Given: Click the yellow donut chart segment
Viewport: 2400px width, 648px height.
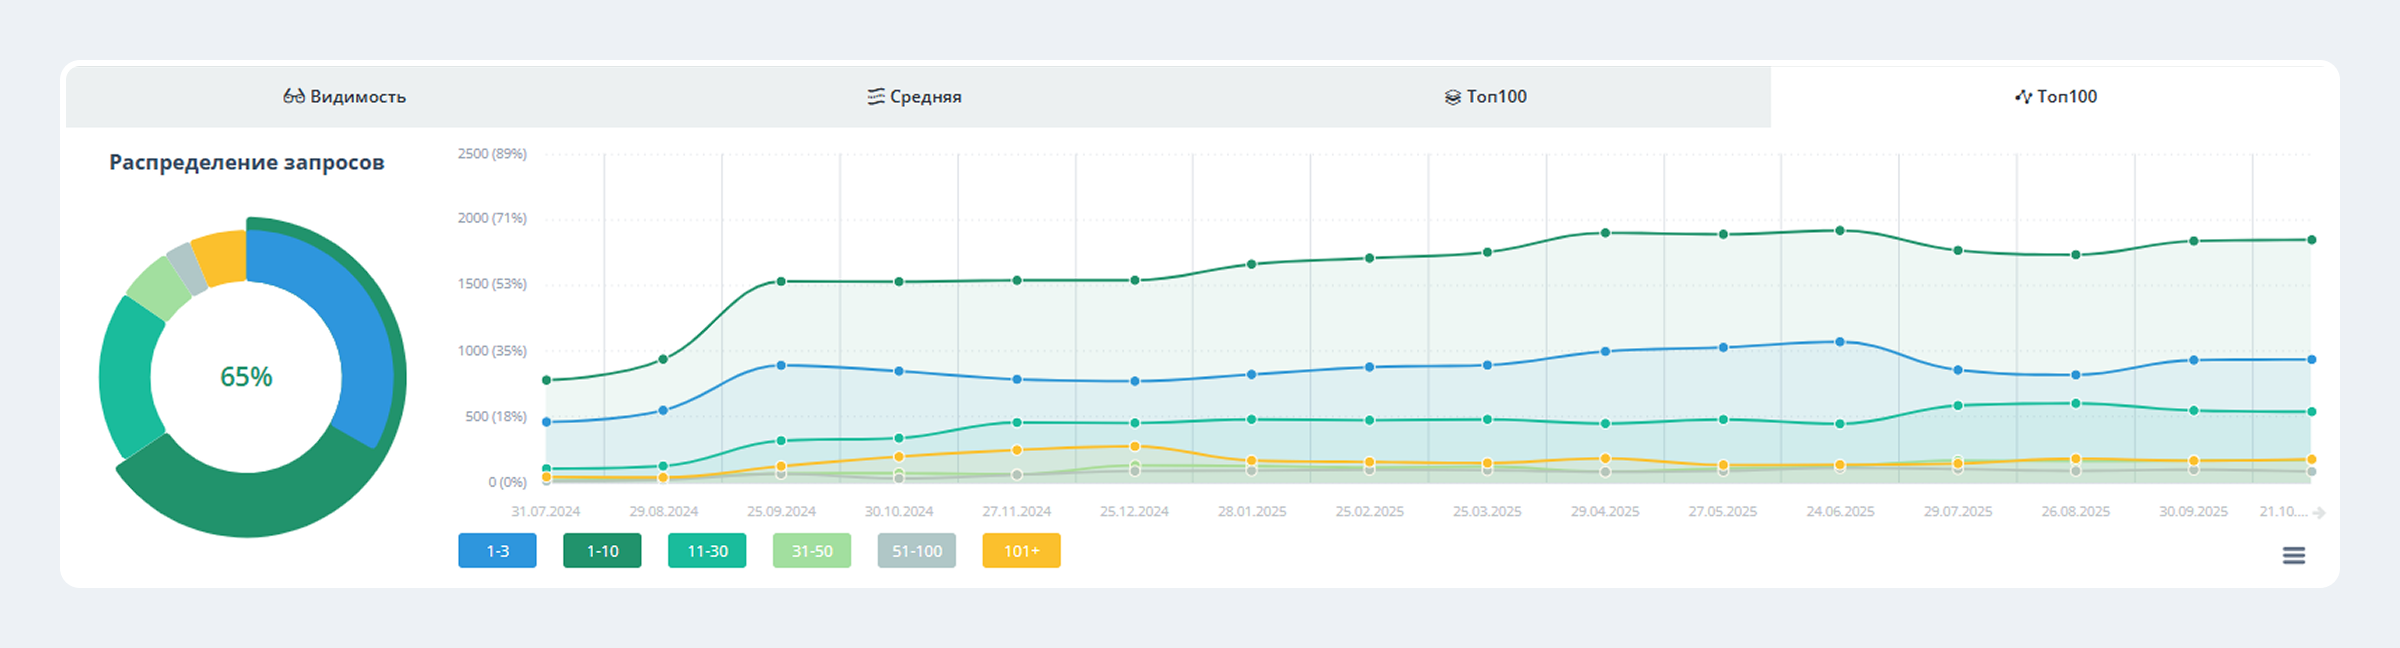Looking at the screenshot, I should [220, 257].
